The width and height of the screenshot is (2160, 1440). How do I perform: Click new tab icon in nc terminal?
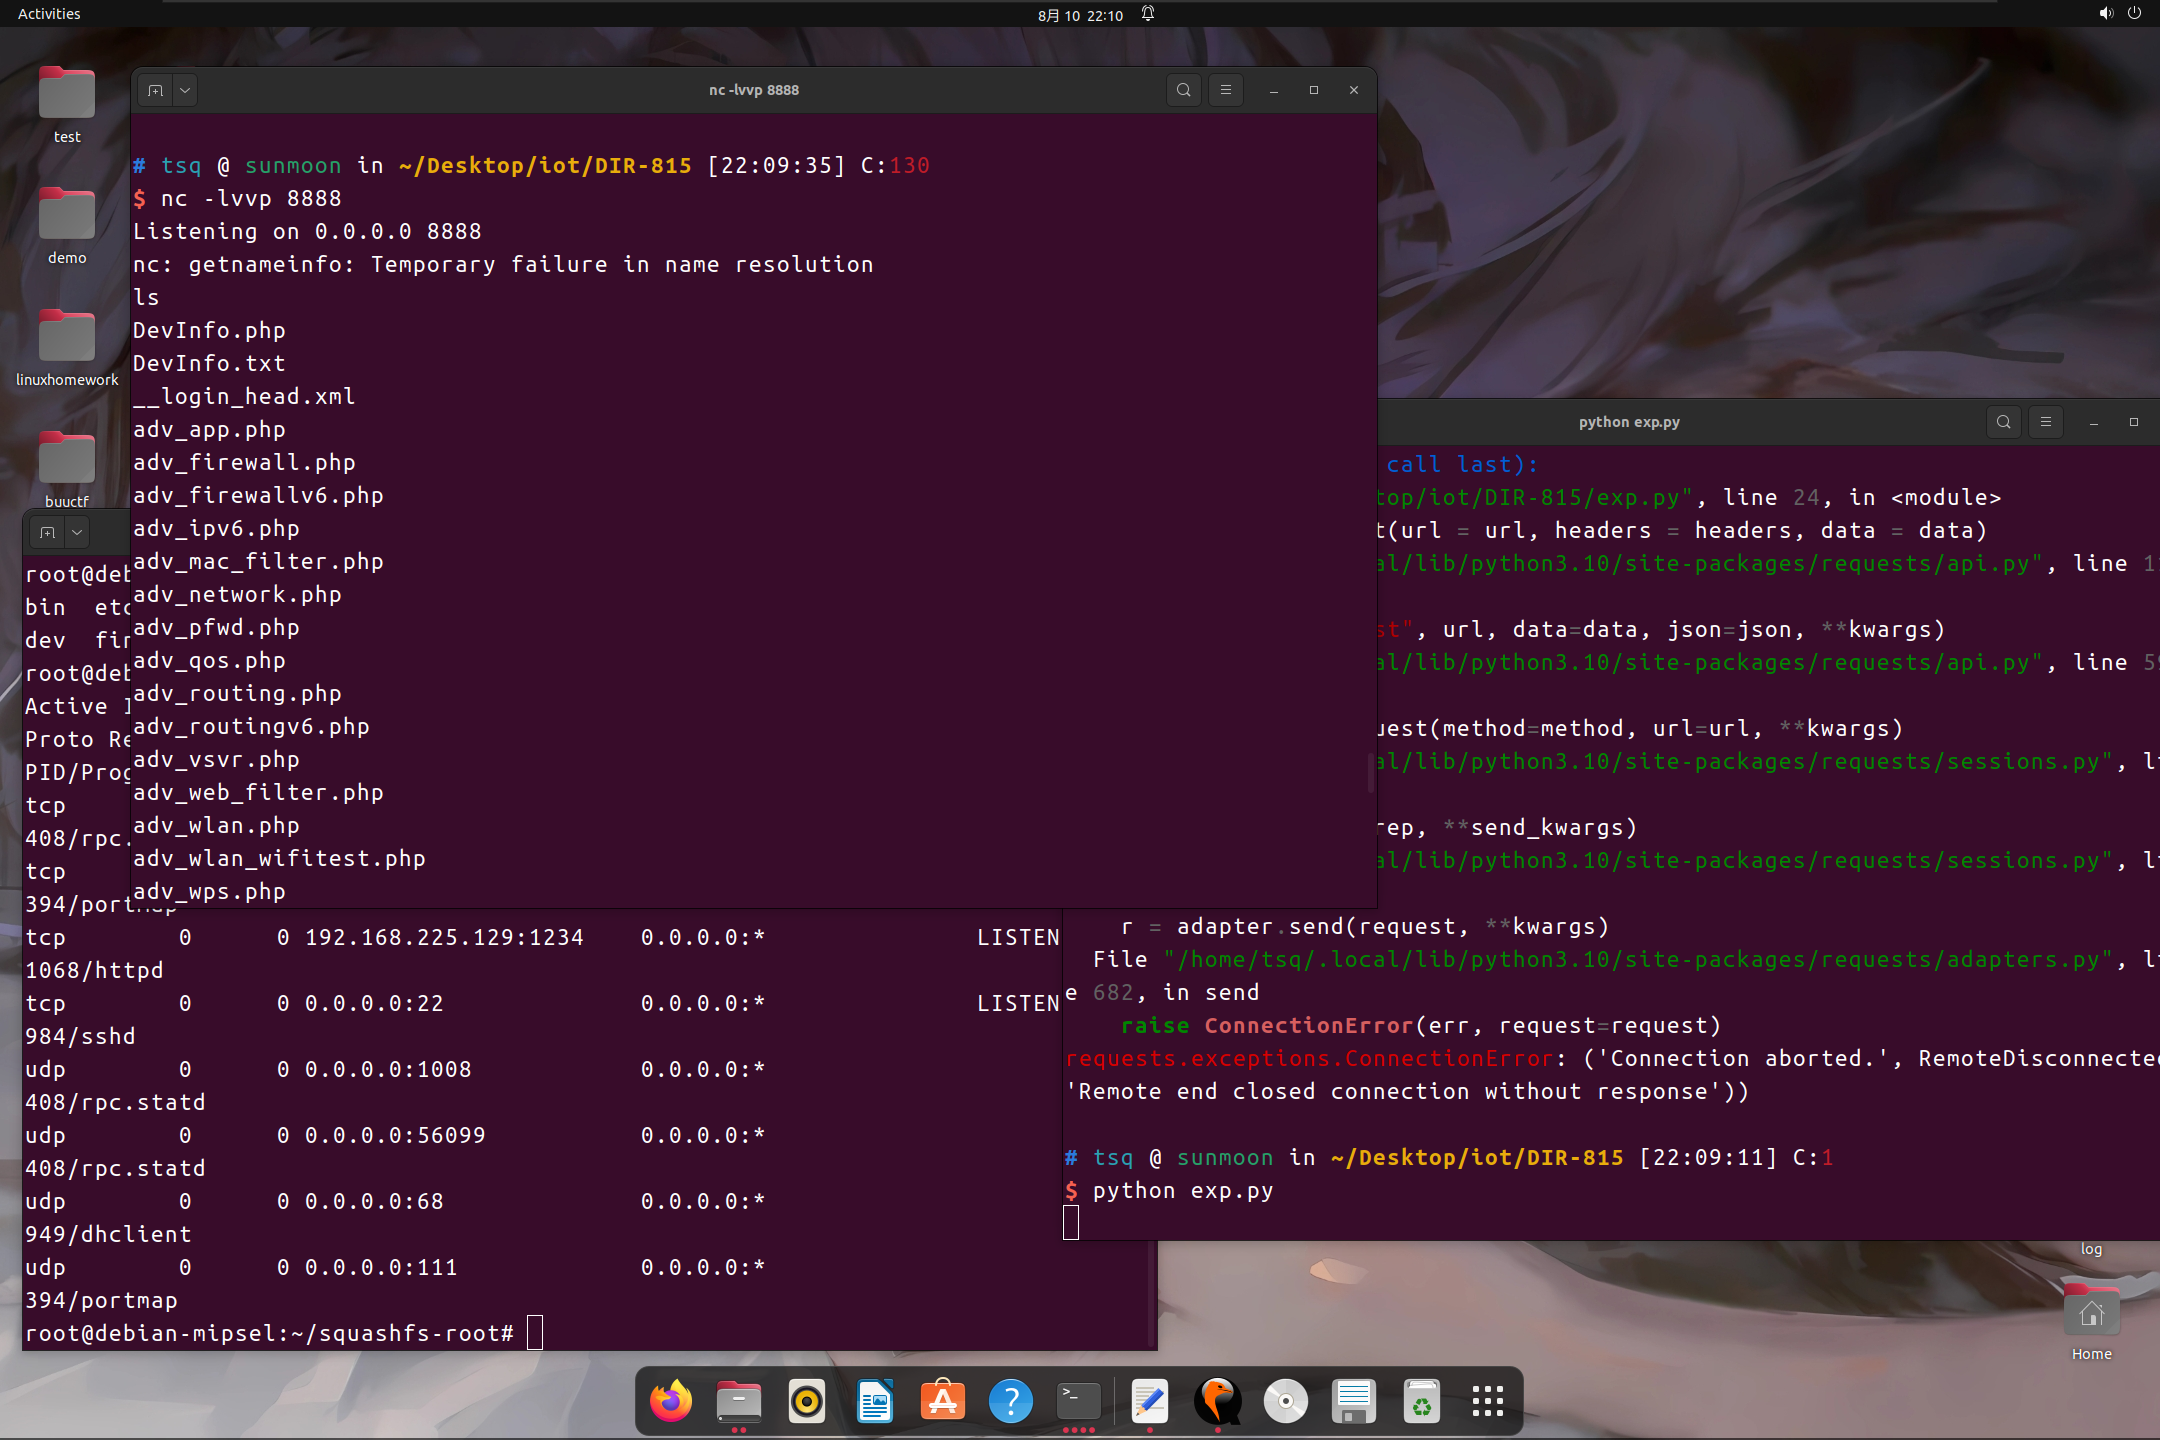coord(155,90)
